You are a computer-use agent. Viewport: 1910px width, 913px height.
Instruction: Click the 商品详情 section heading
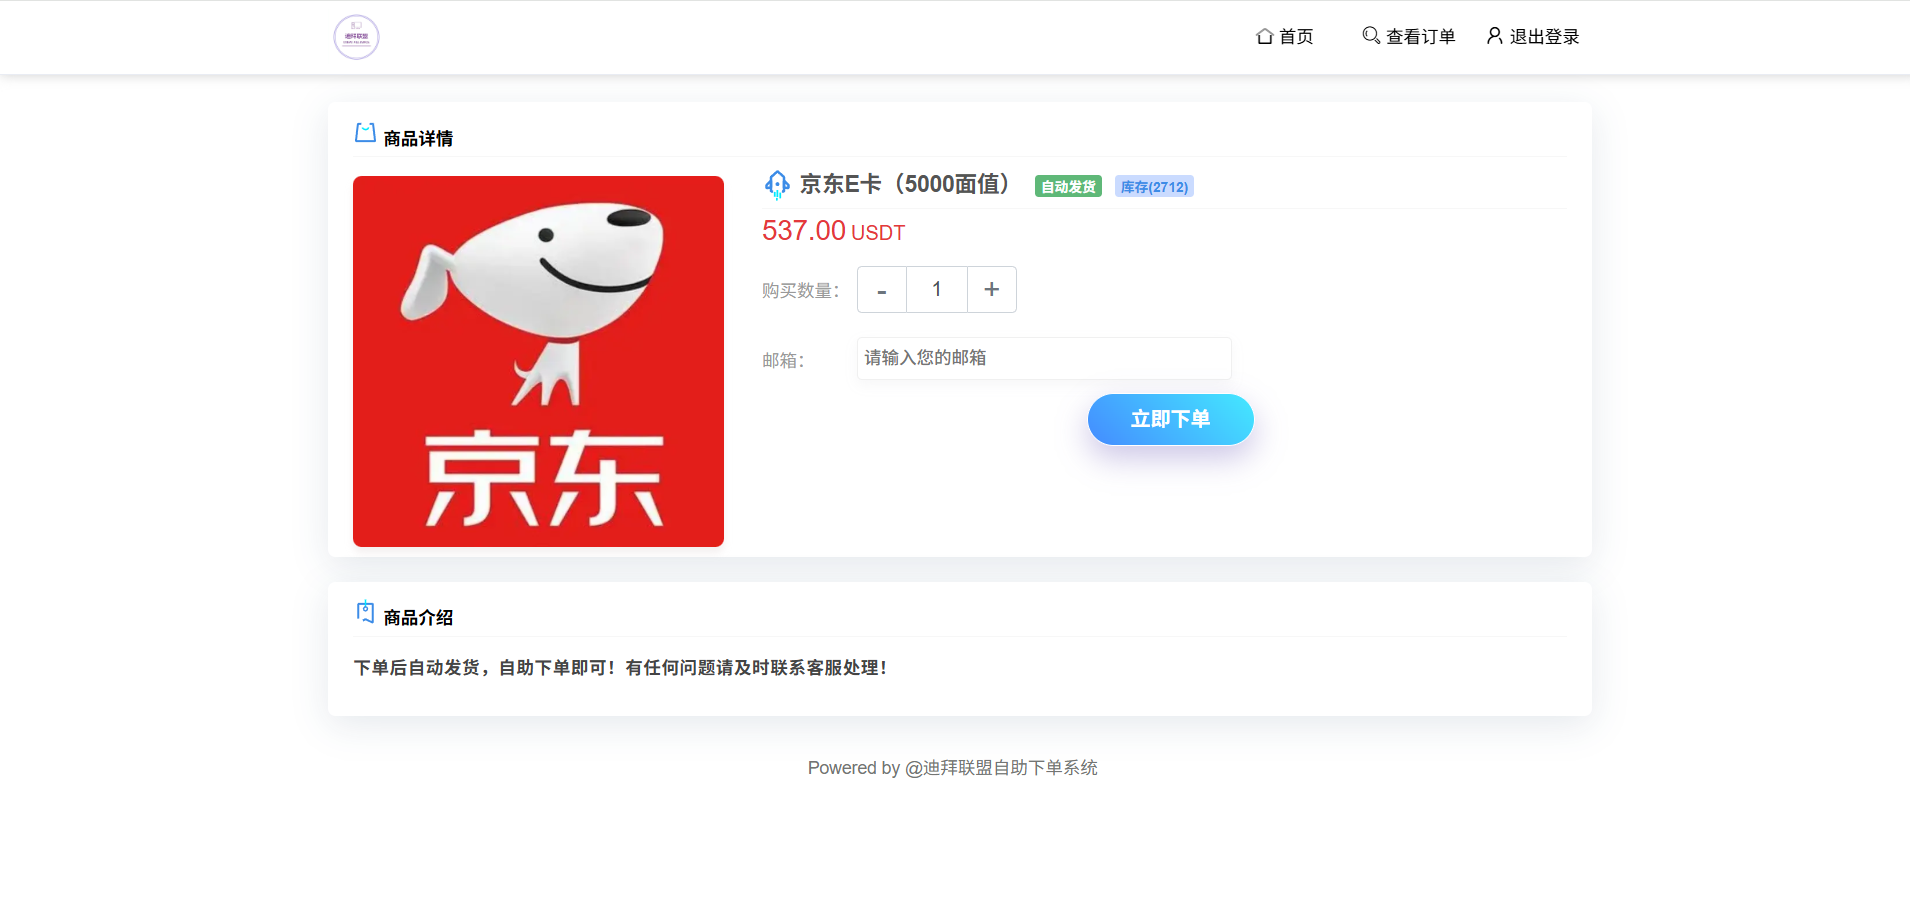tap(418, 139)
